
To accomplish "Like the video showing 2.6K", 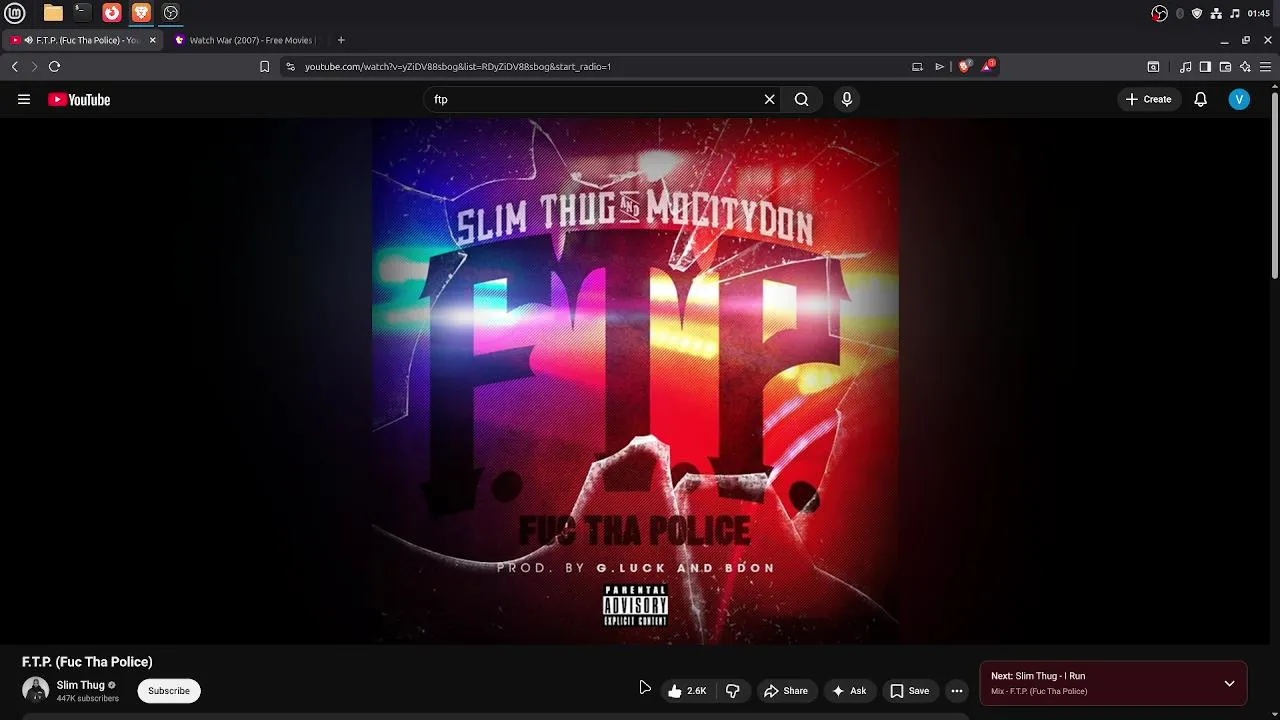I will 687,691.
